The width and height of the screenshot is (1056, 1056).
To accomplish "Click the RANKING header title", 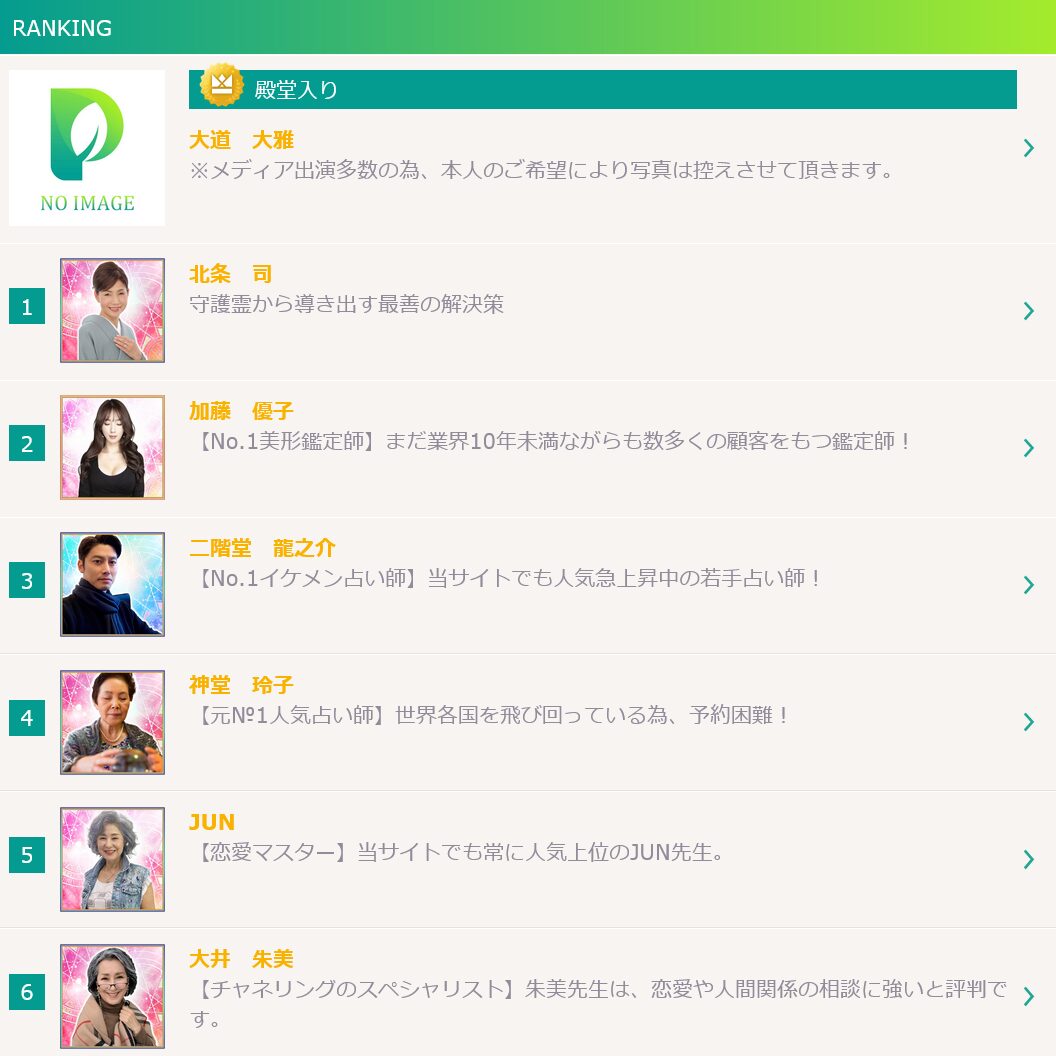I will (62, 28).
